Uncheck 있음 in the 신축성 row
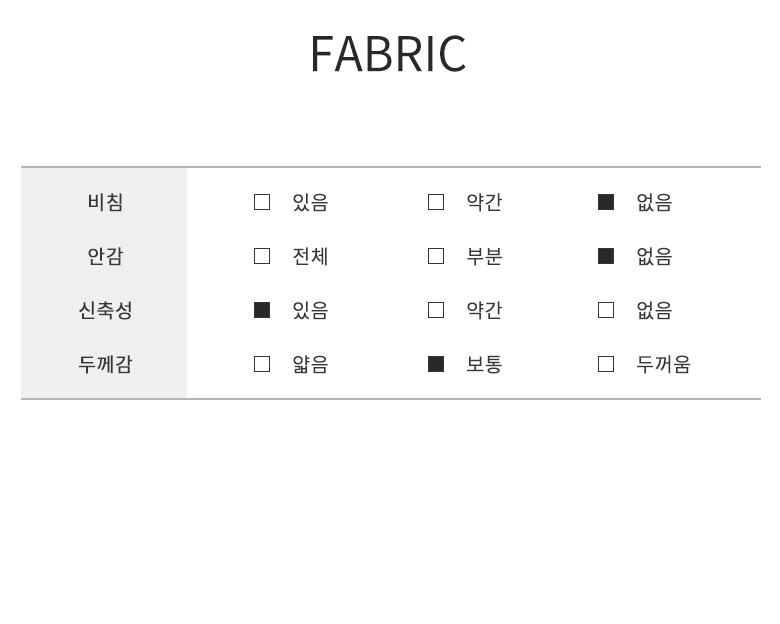The width and height of the screenshot is (780, 624). point(262,310)
